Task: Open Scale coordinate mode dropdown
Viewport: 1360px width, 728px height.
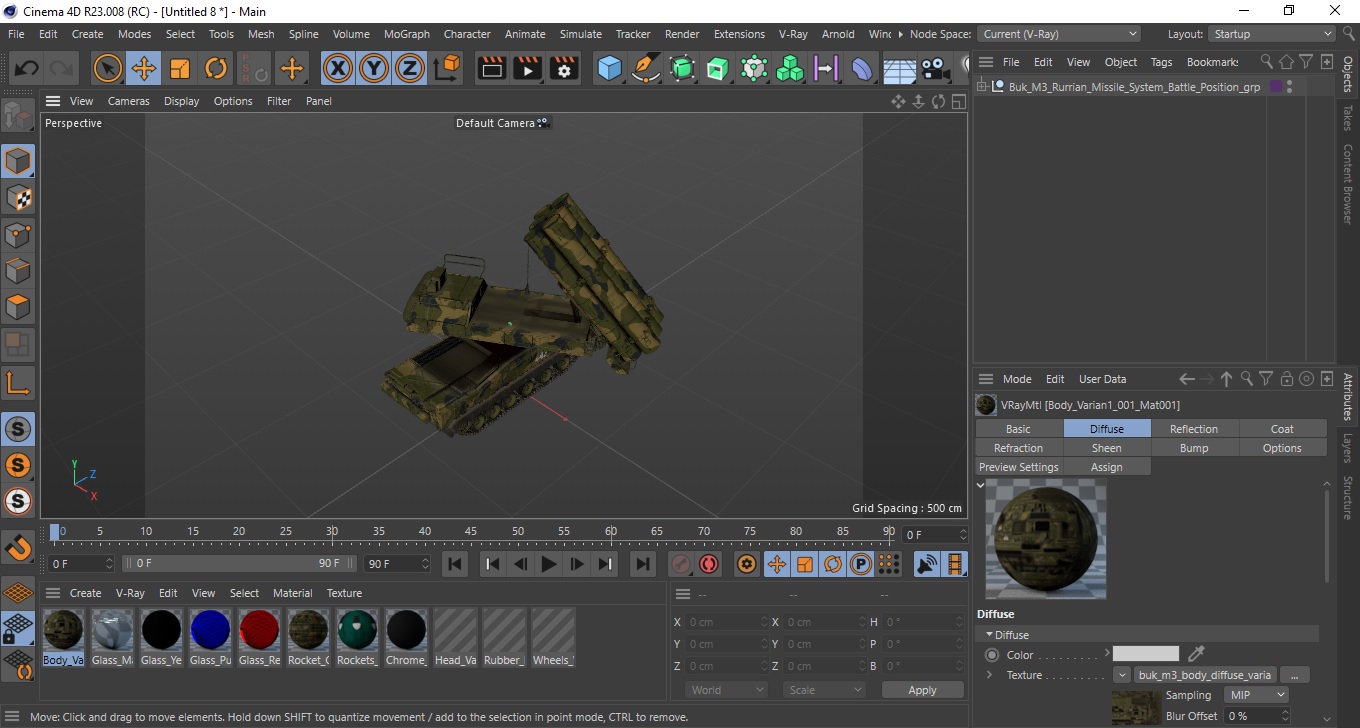Action: [824, 690]
